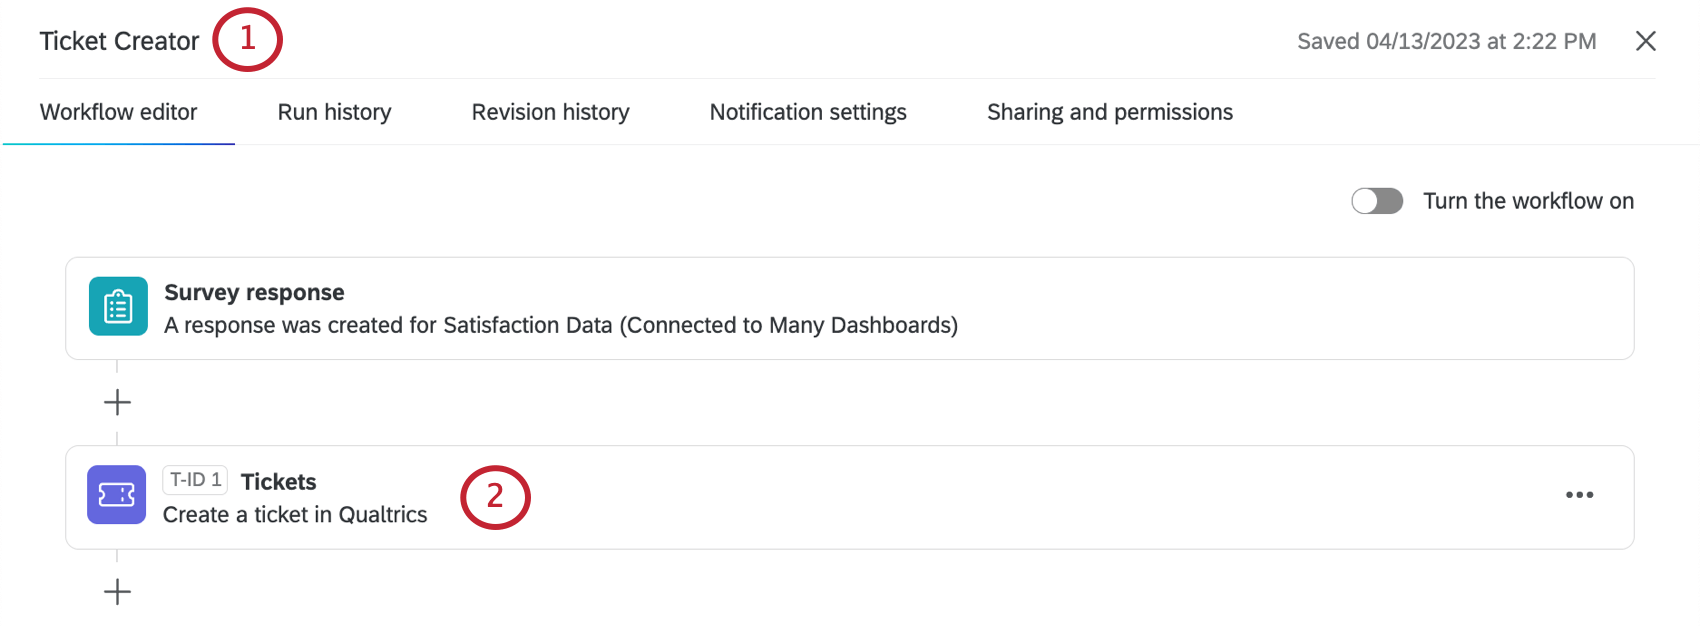Click the plus icon below the Tickets task
1700x626 pixels.
point(117,591)
